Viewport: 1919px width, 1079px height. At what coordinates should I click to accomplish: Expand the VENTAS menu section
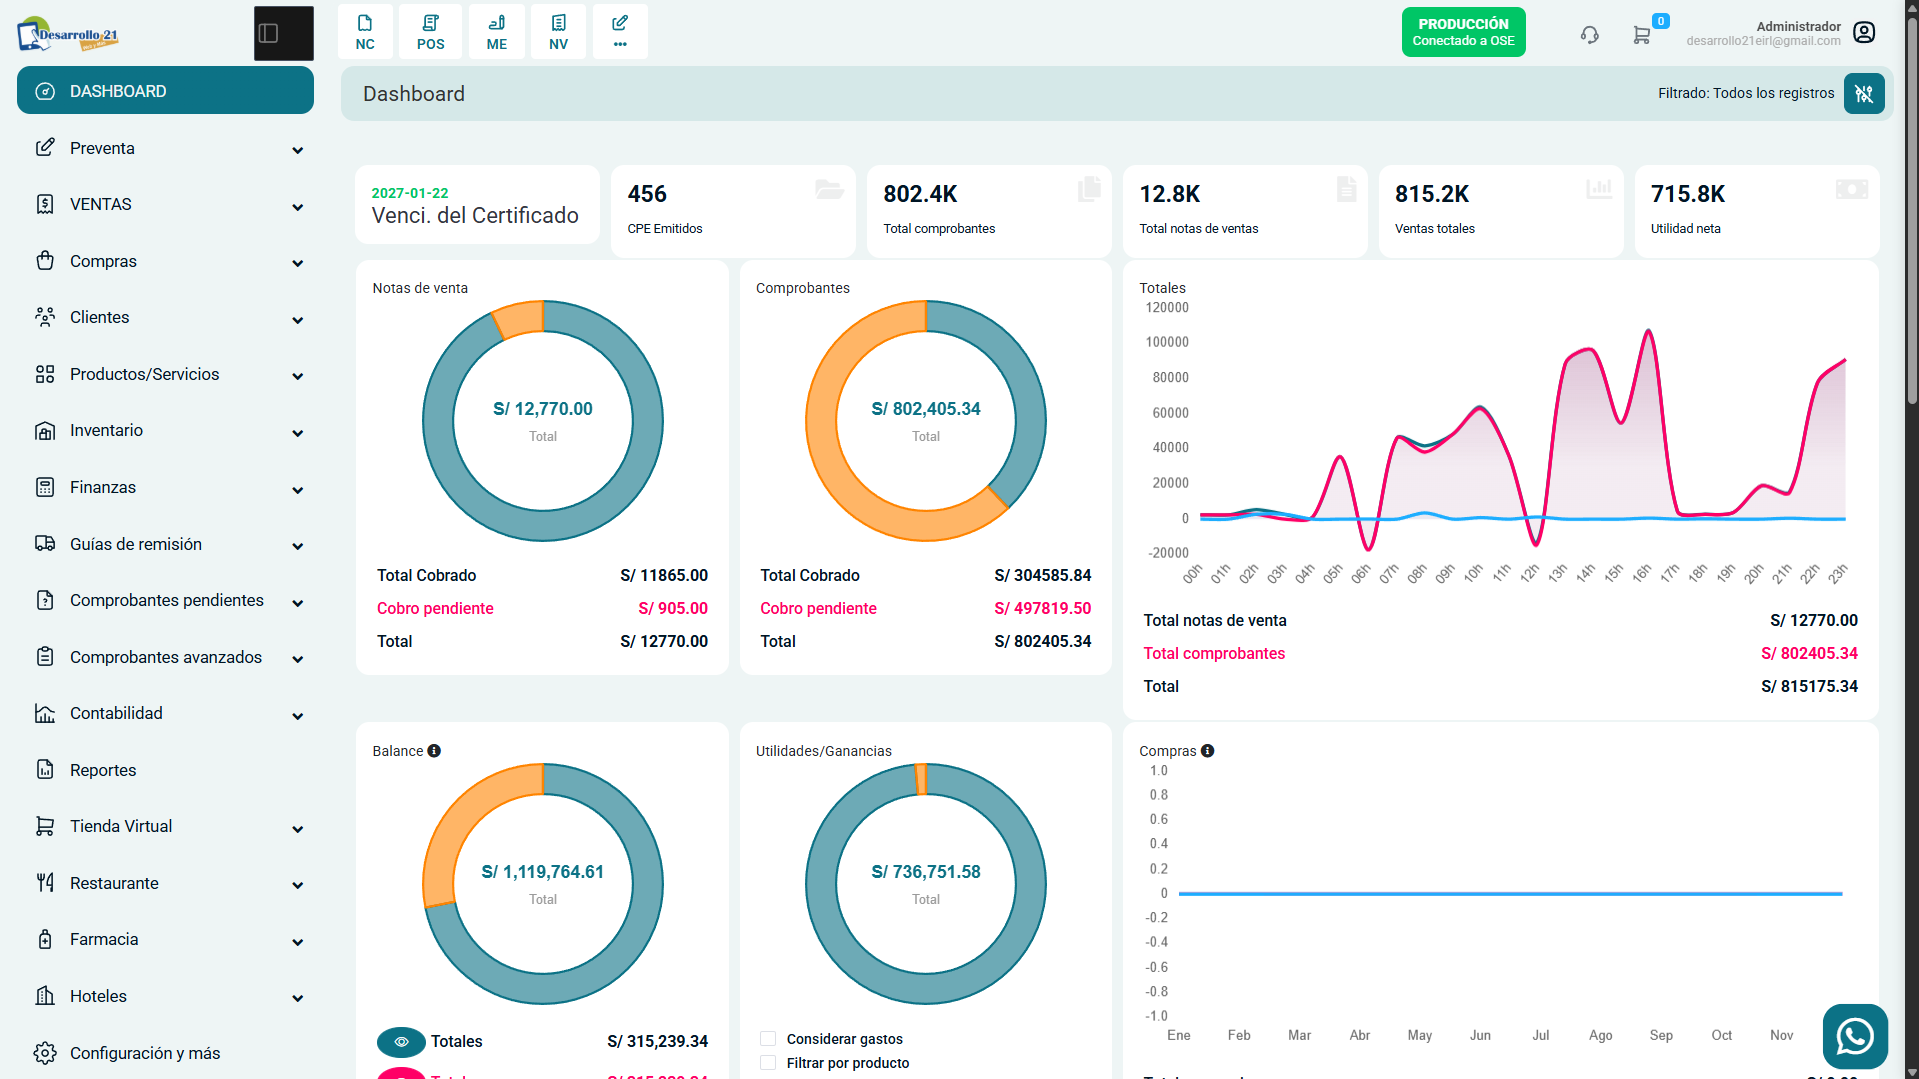(166, 205)
